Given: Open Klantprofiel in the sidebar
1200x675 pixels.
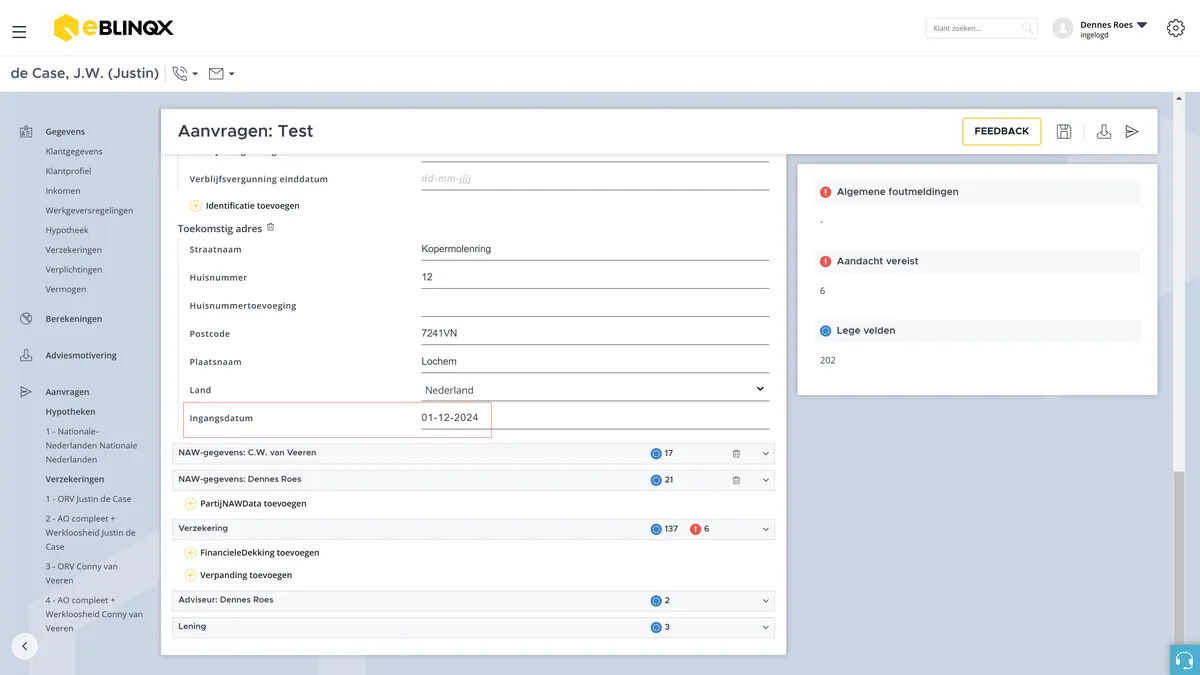Looking at the screenshot, I should (68, 171).
